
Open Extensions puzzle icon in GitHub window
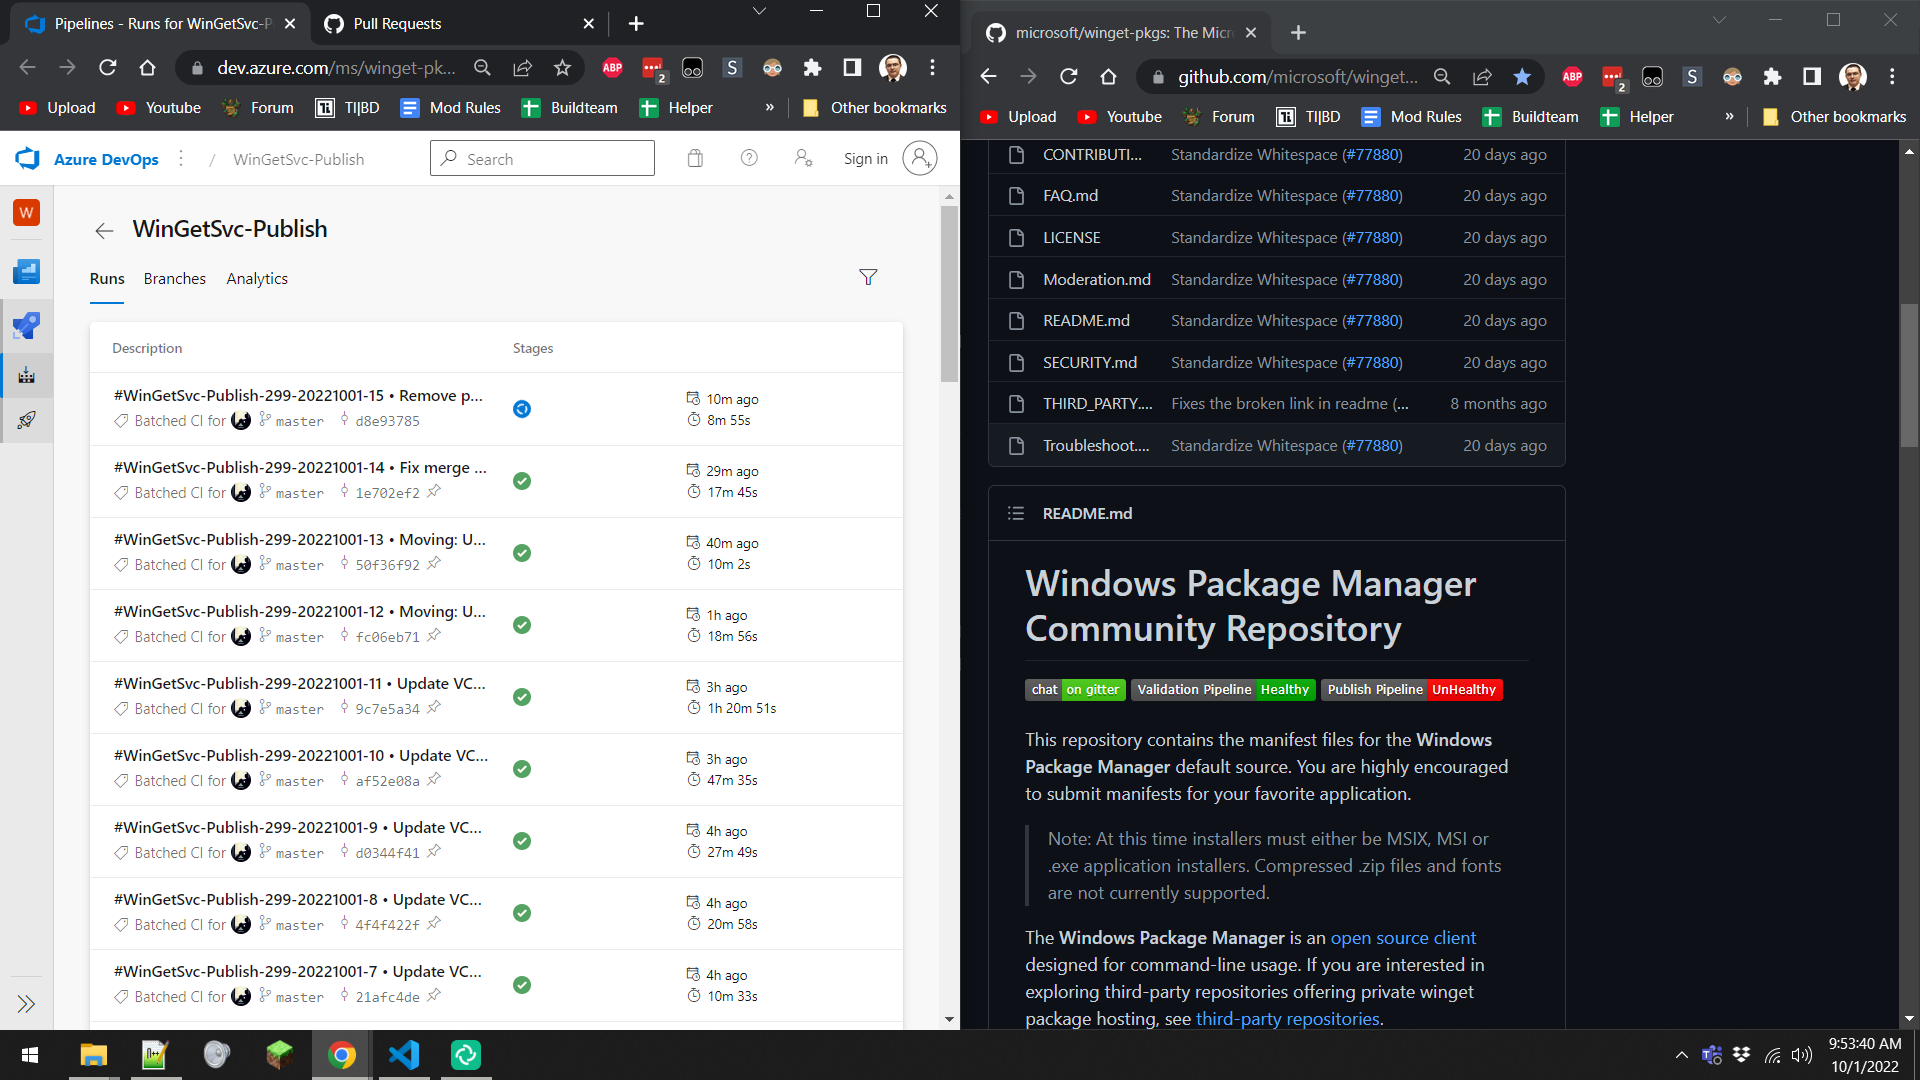click(x=1772, y=77)
